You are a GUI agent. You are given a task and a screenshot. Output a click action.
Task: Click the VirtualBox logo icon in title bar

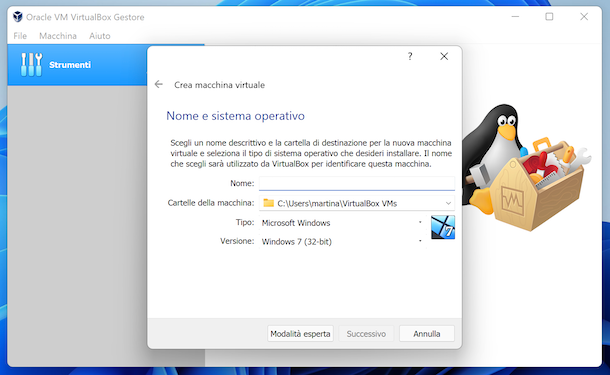[x=18, y=17]
